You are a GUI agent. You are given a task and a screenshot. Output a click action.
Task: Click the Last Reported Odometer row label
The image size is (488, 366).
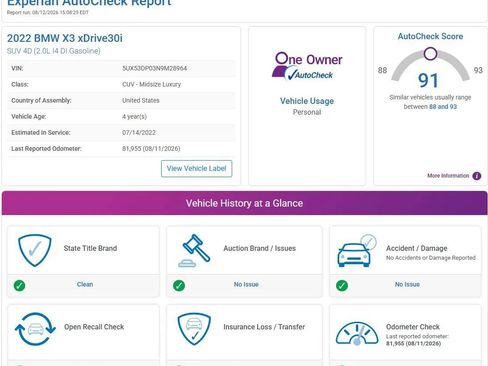coord(46,149)
